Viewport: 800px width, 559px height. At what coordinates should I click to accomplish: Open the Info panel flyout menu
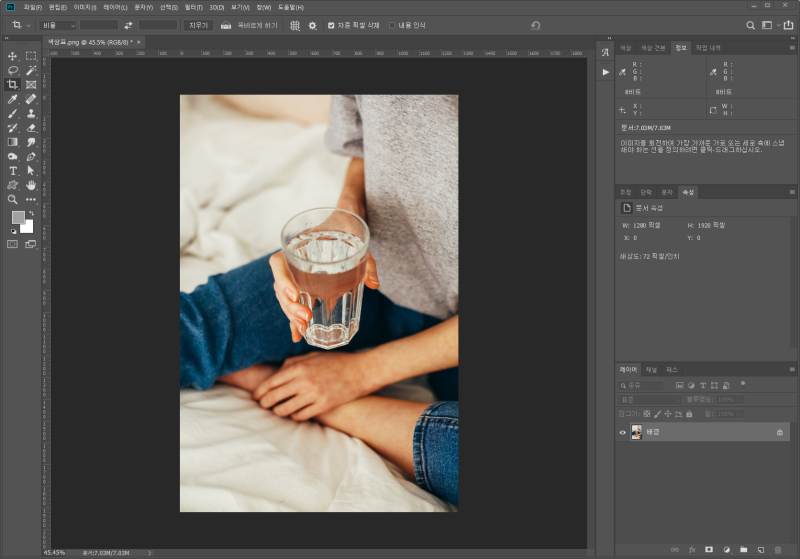[792, 47]
